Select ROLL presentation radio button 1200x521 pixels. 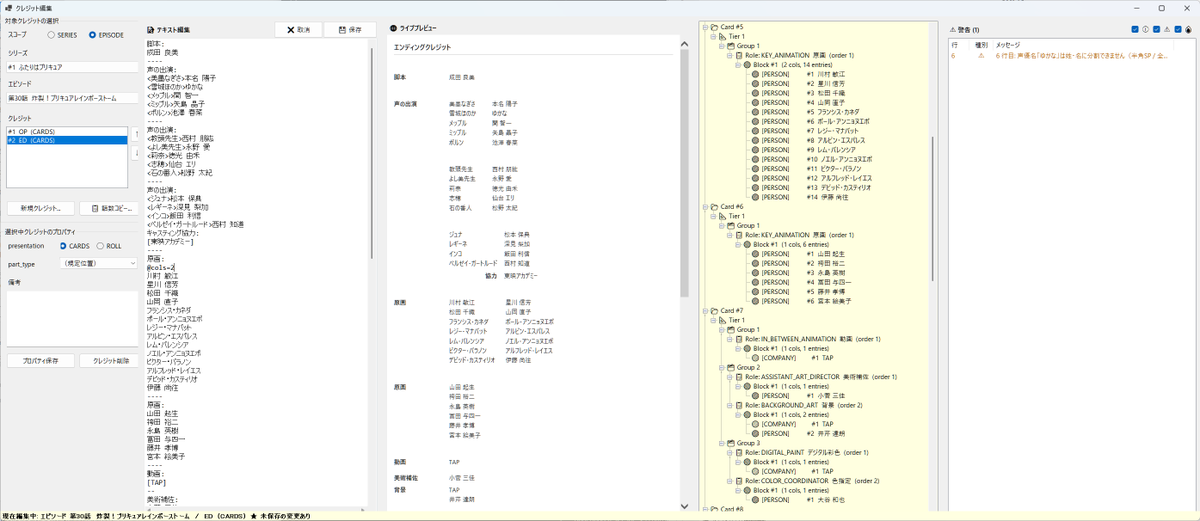101,245
